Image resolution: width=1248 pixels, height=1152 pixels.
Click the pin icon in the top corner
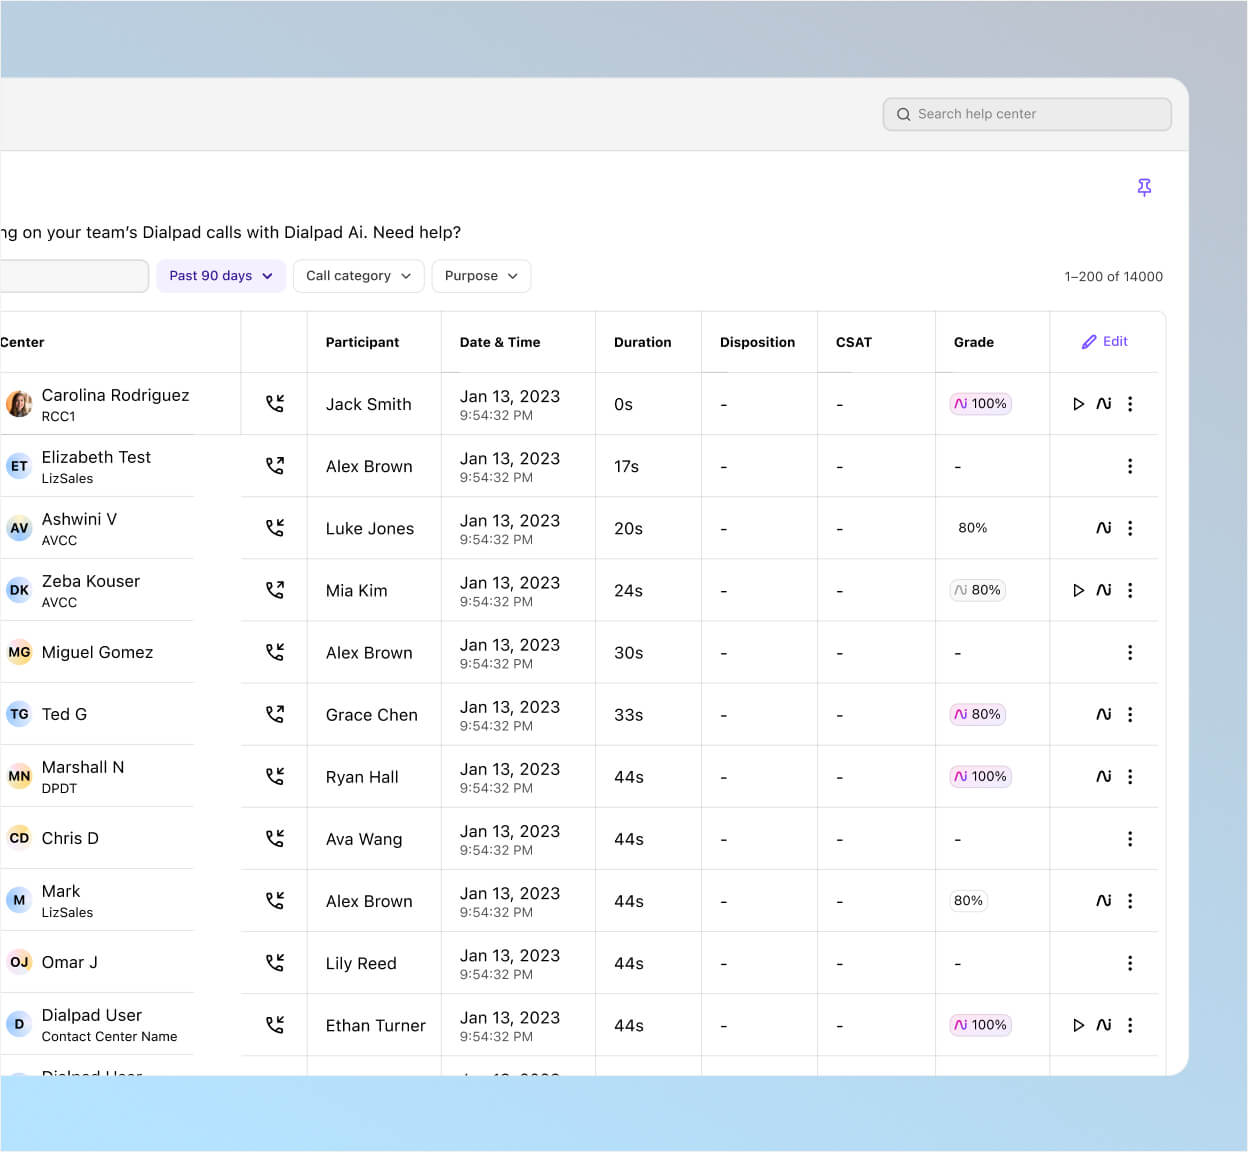click(1144, 187)
